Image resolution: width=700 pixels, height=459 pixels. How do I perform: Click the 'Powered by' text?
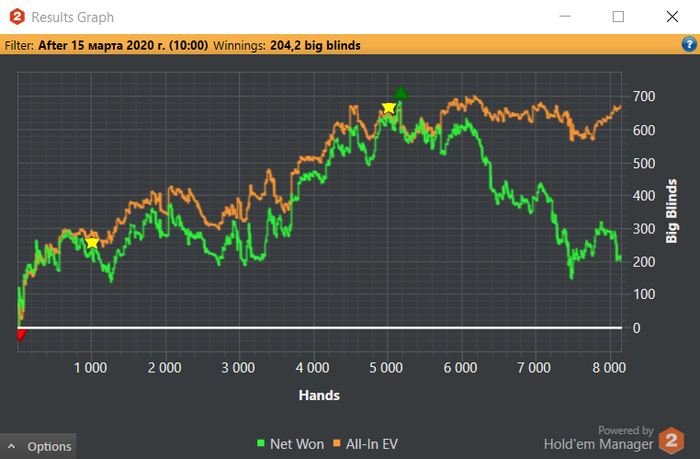point(625,430)
